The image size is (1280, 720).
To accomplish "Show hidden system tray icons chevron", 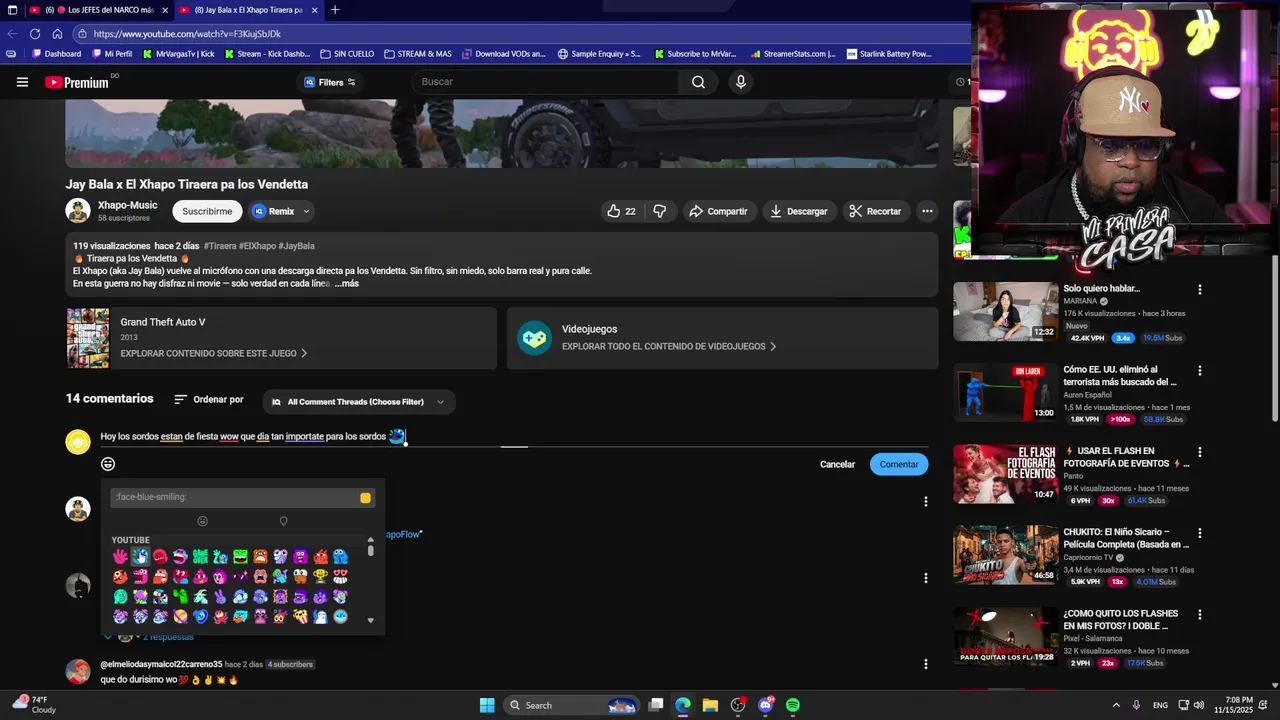I will click(x=1116, y=705).
